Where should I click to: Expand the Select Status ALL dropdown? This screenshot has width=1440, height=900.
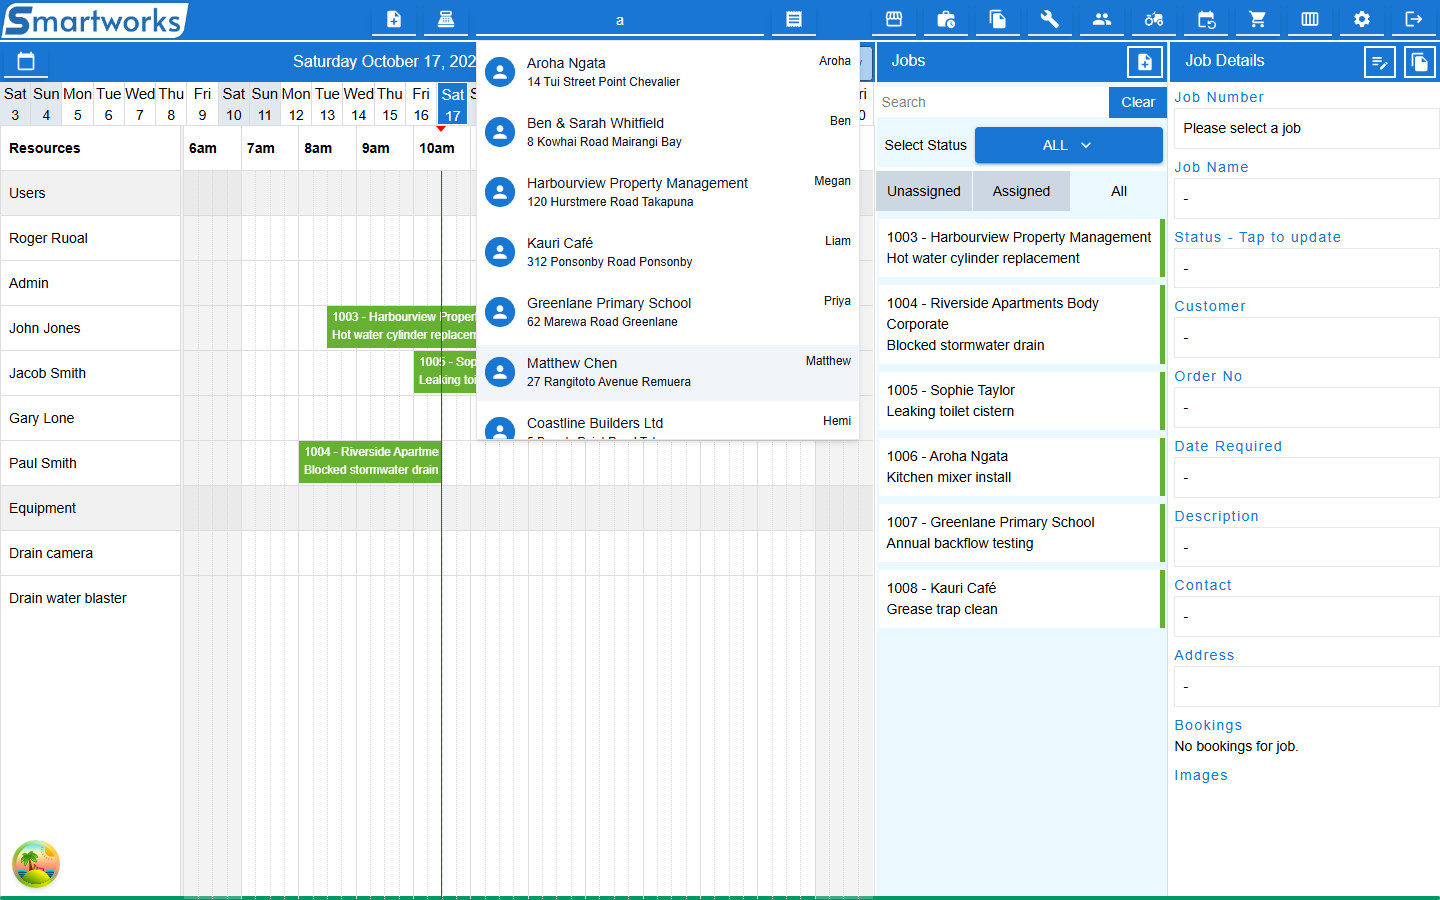click(x=1068, y=145)
